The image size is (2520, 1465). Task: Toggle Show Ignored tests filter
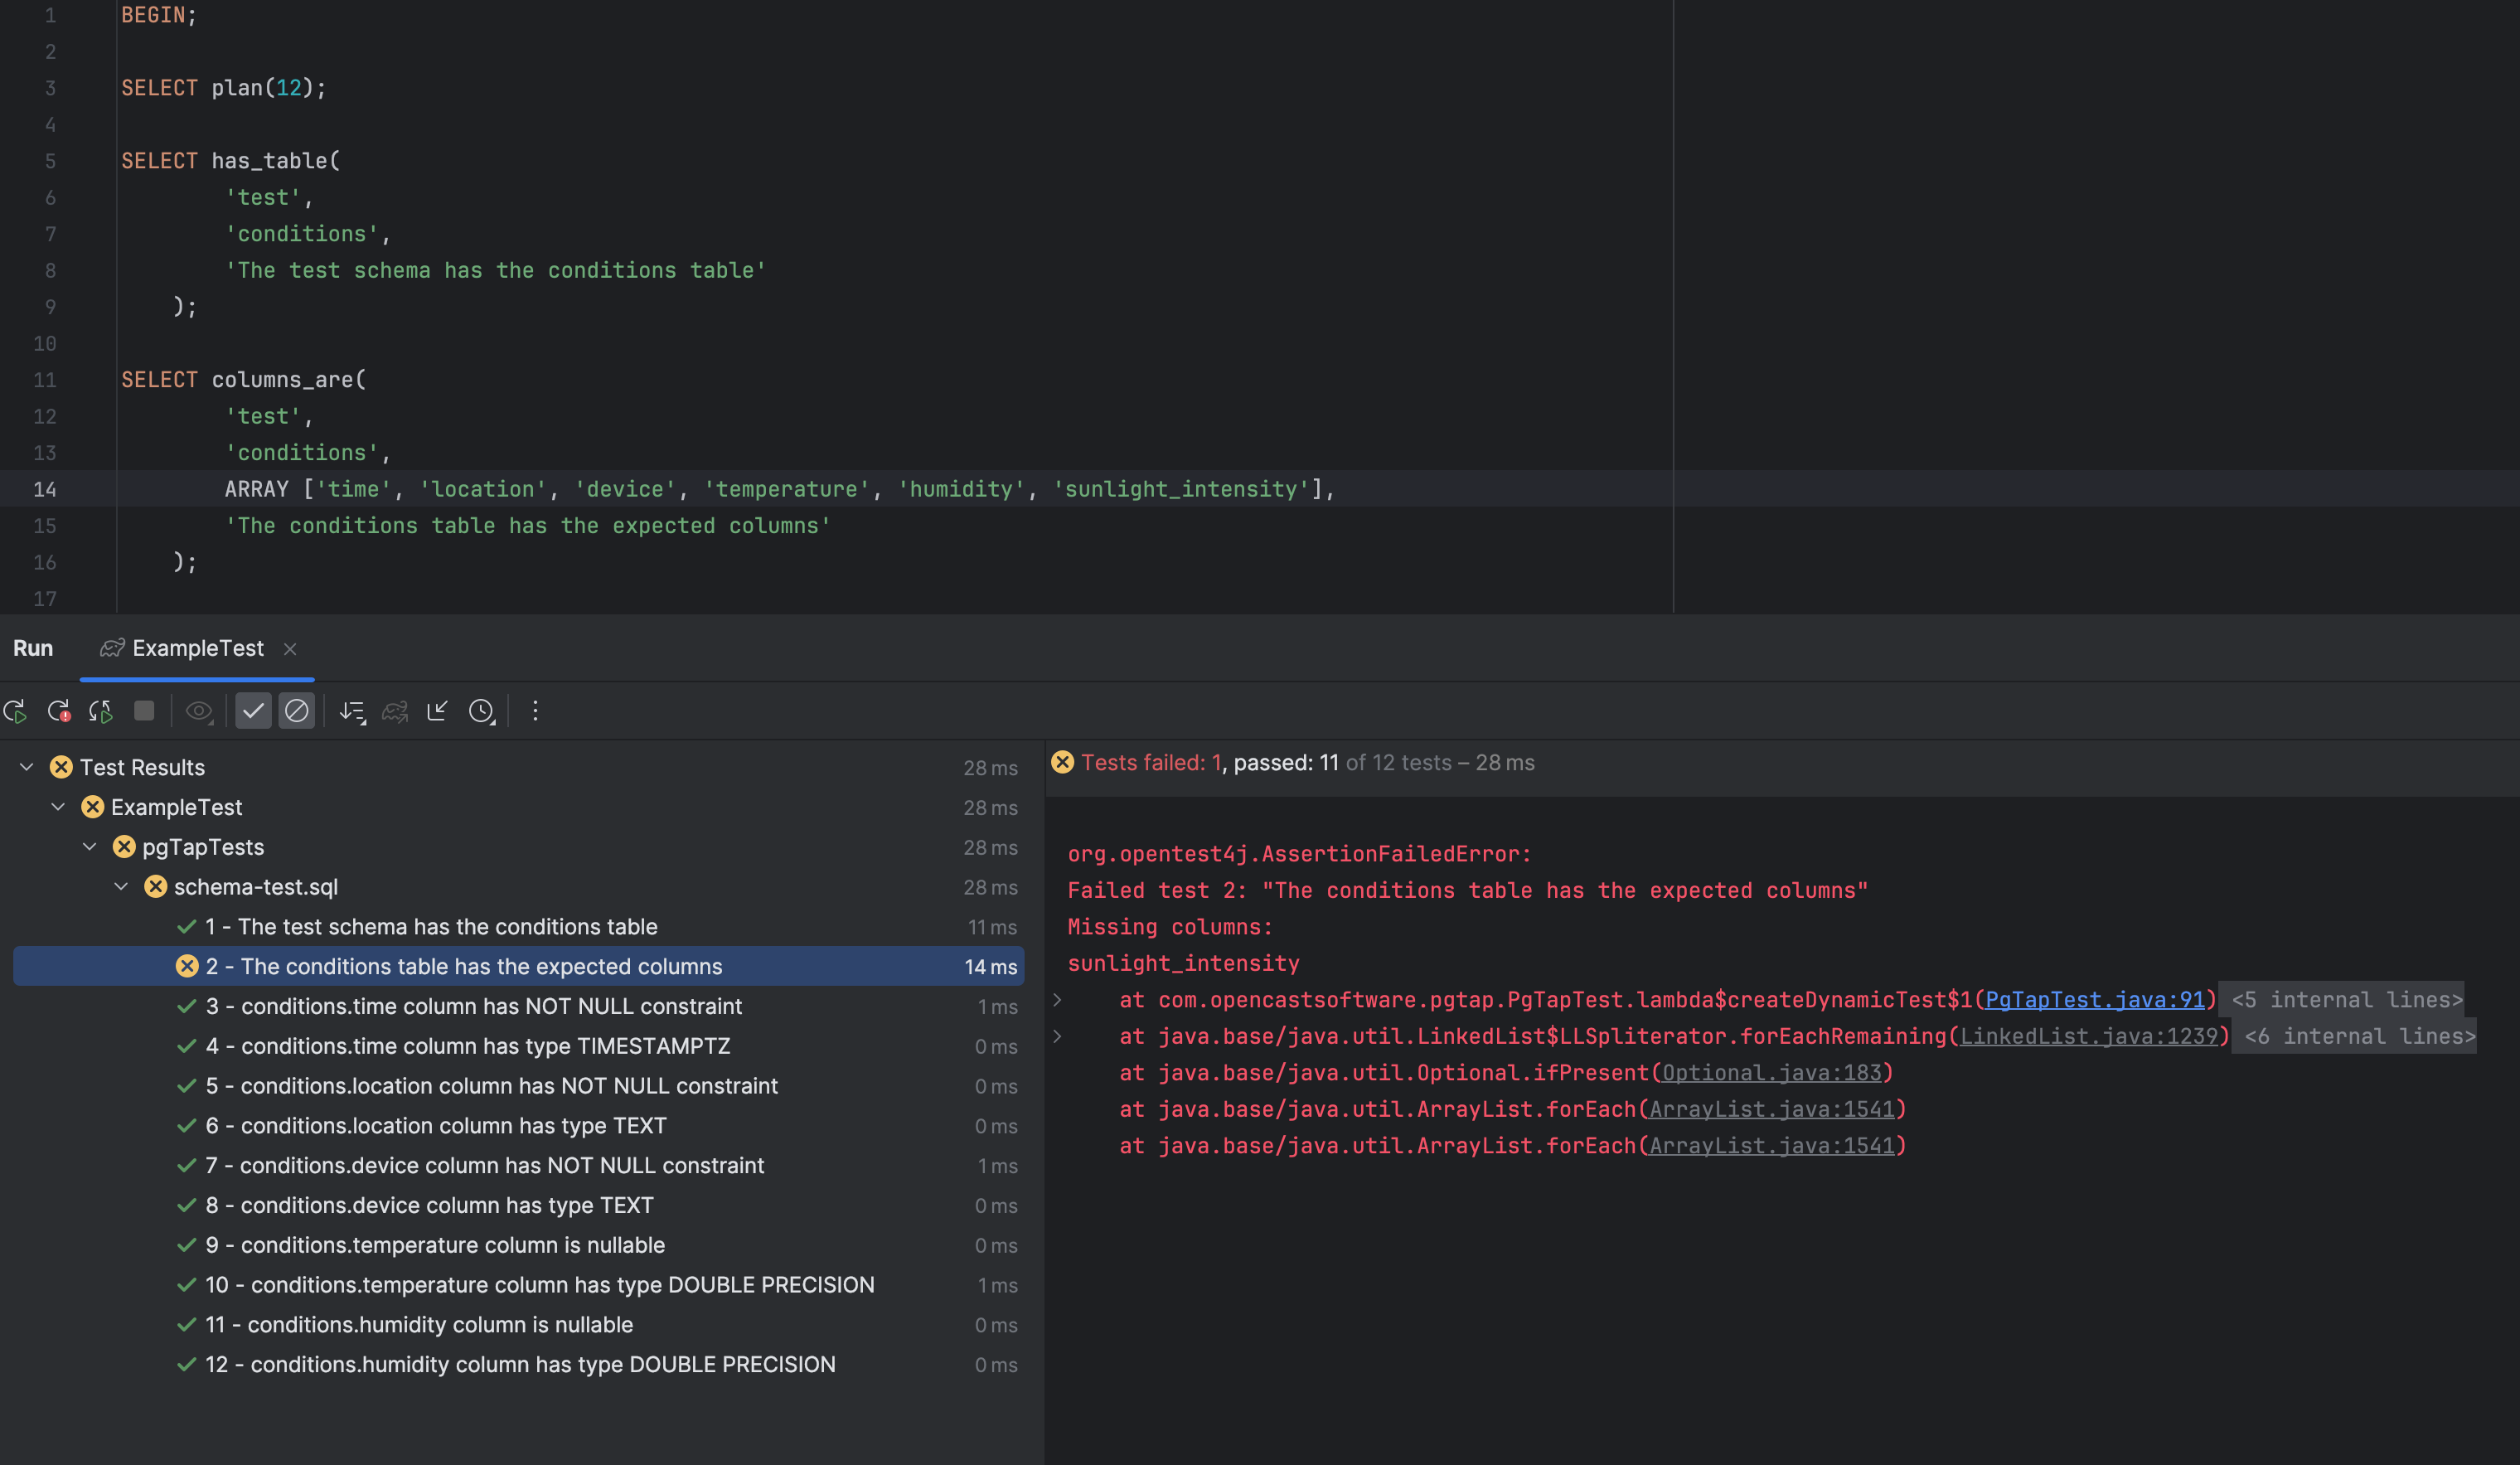pyautogui.click(x=297, y=711)
